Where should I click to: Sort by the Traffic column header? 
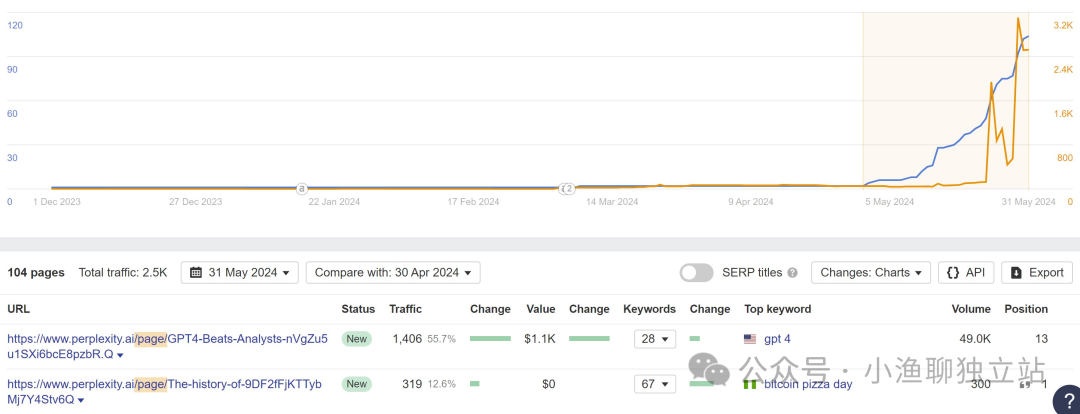click(x=406, y=309)
